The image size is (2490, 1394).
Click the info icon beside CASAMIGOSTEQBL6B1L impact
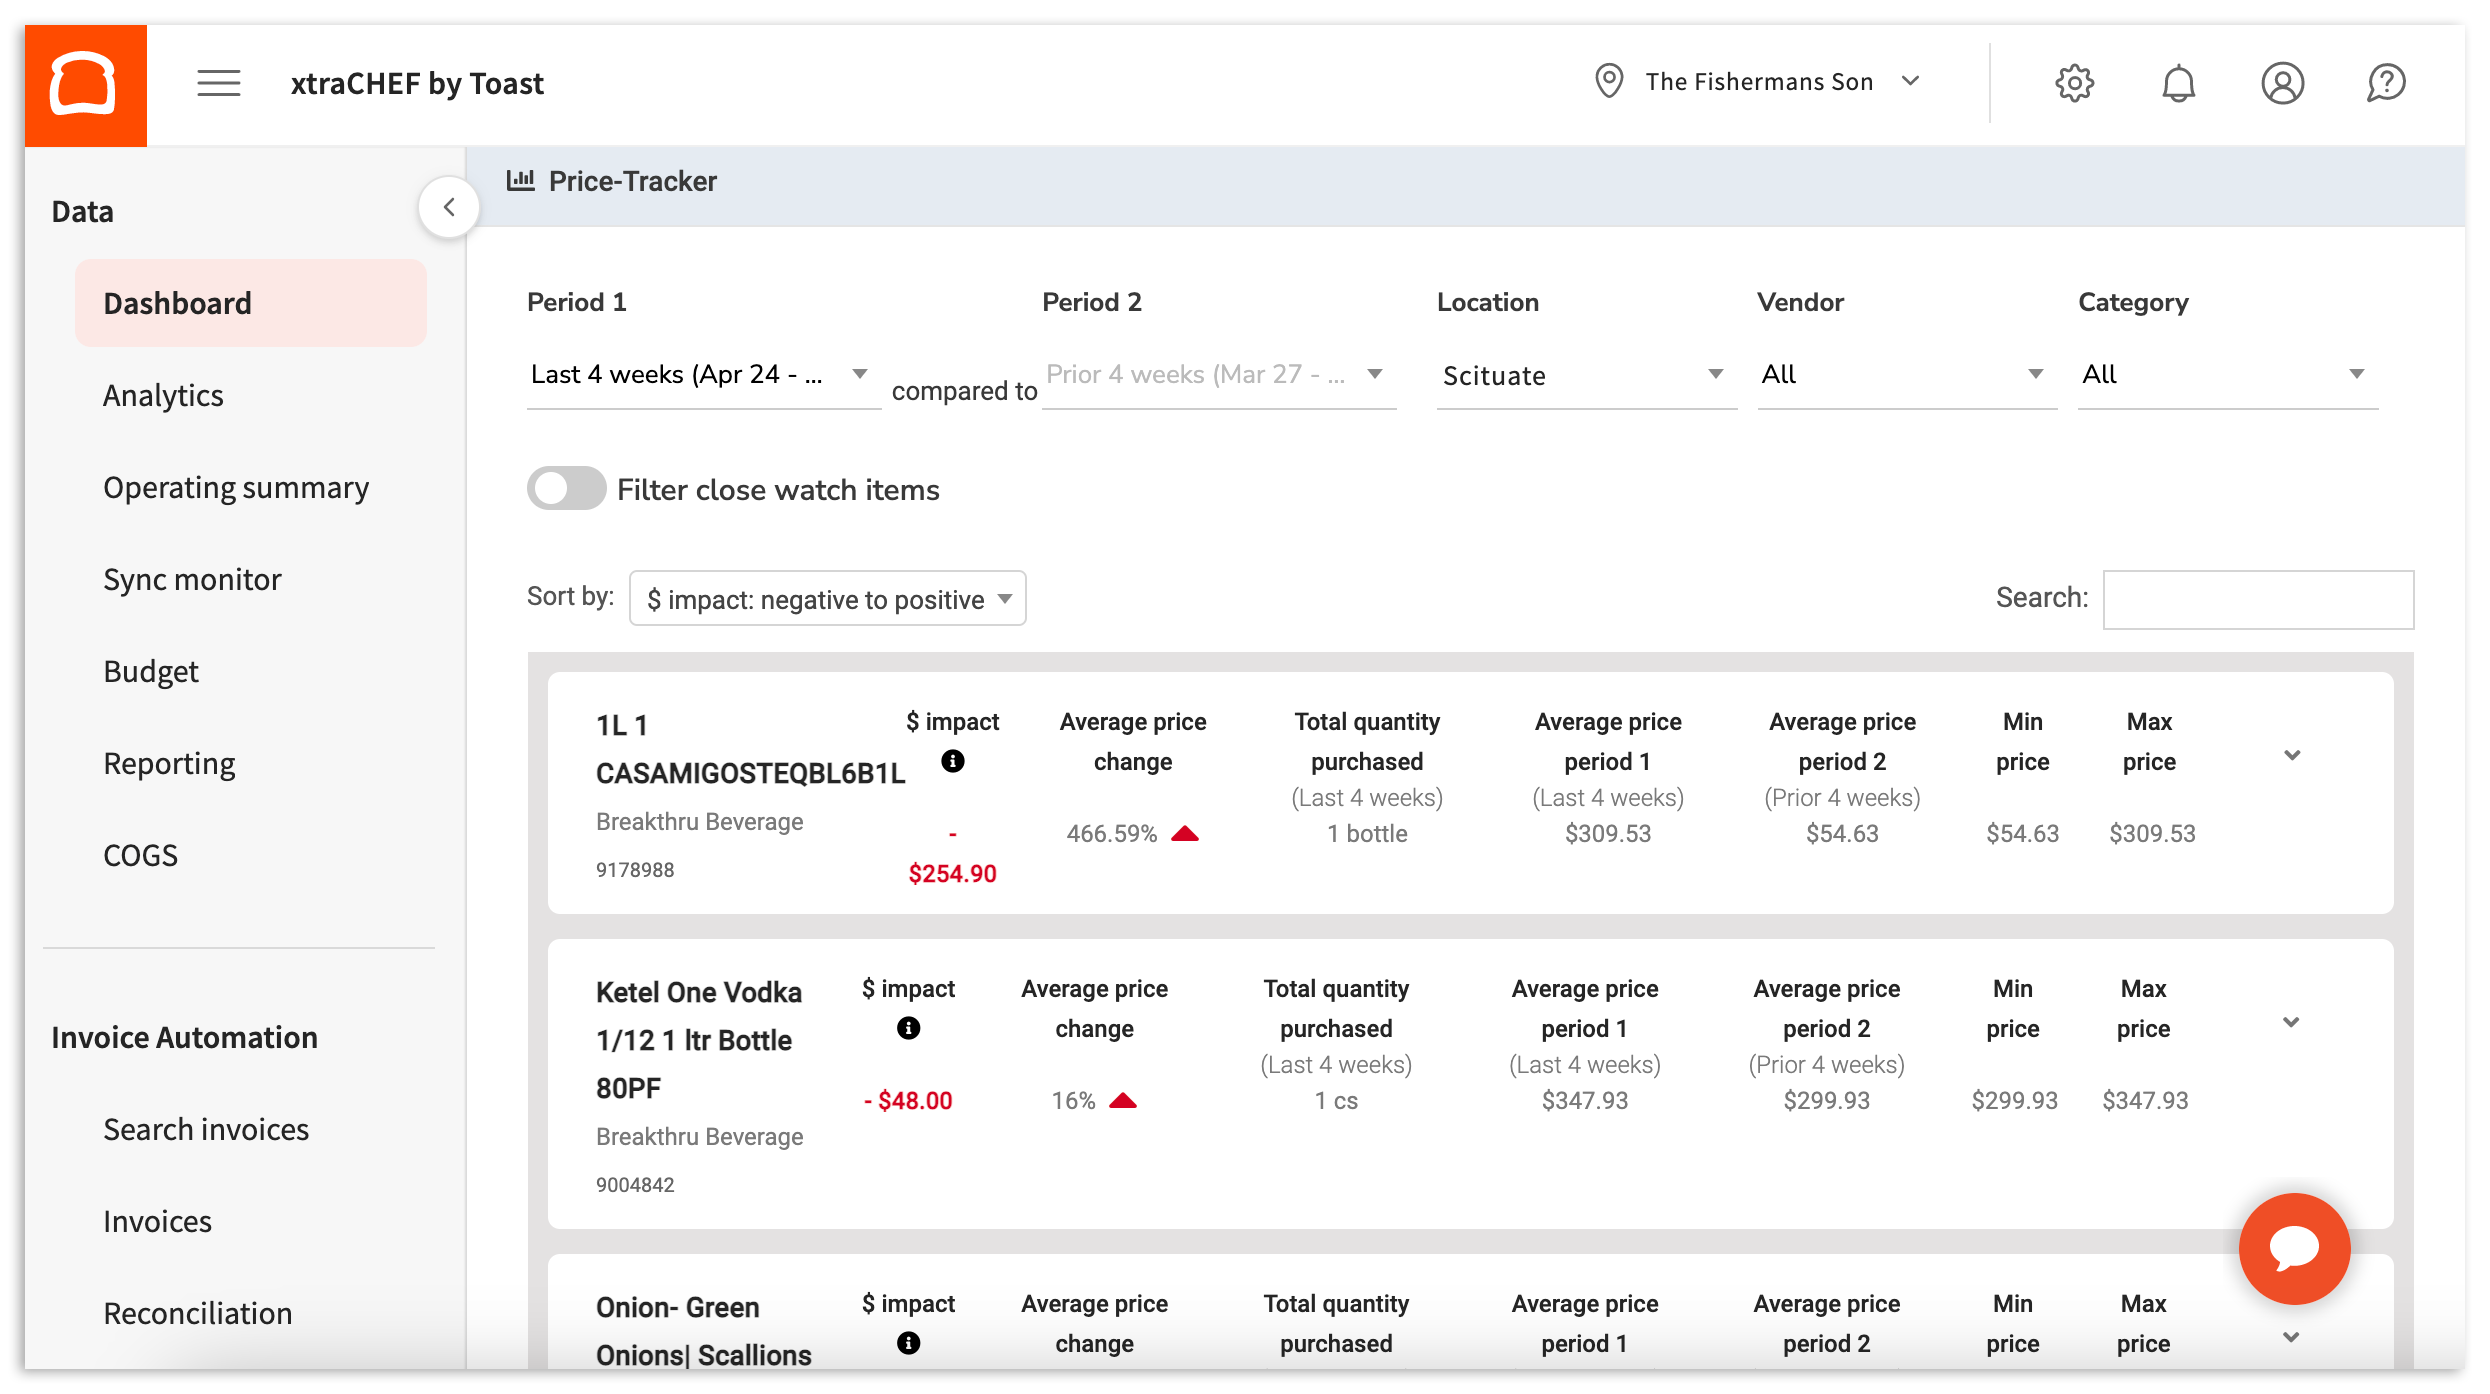(952, 761)
